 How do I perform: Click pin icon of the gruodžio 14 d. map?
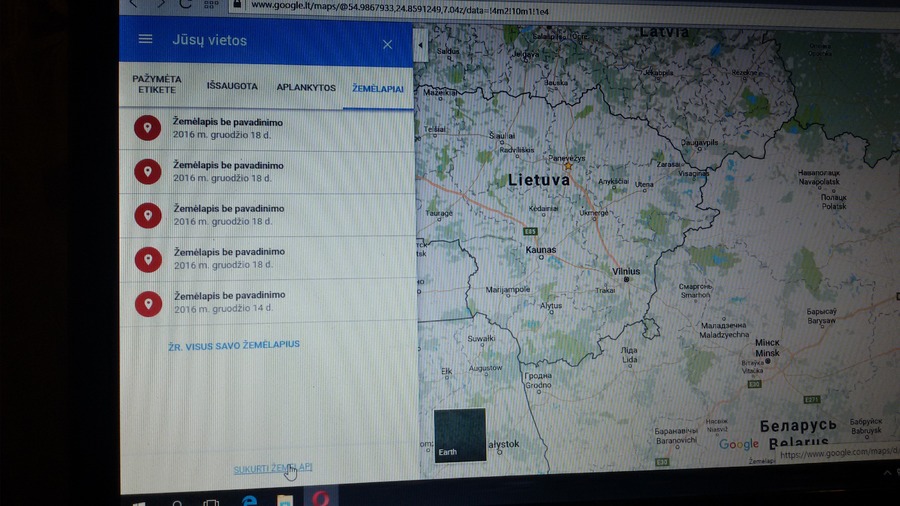(148, 304)
